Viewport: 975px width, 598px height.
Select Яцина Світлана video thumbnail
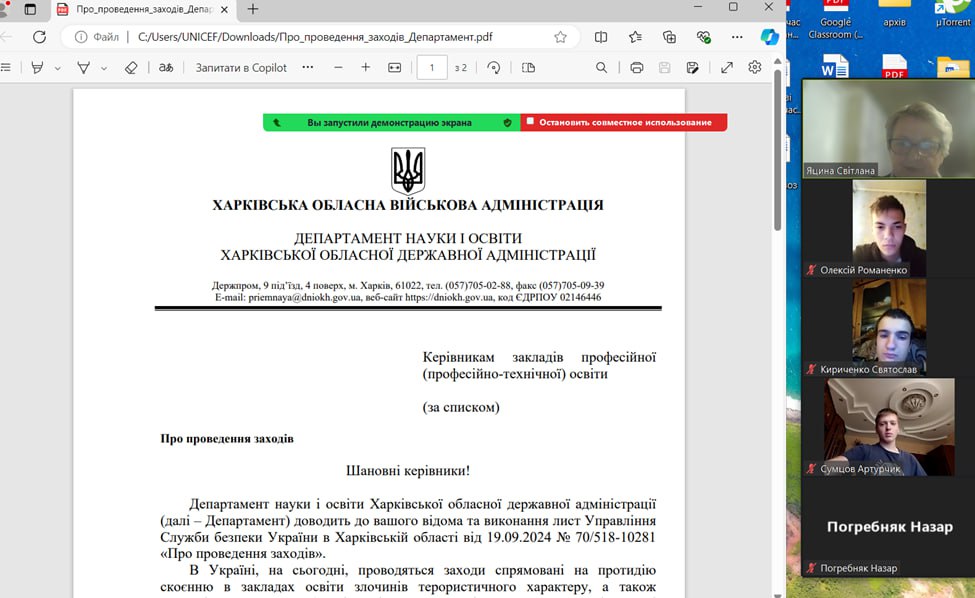click(x=889, y=129)
